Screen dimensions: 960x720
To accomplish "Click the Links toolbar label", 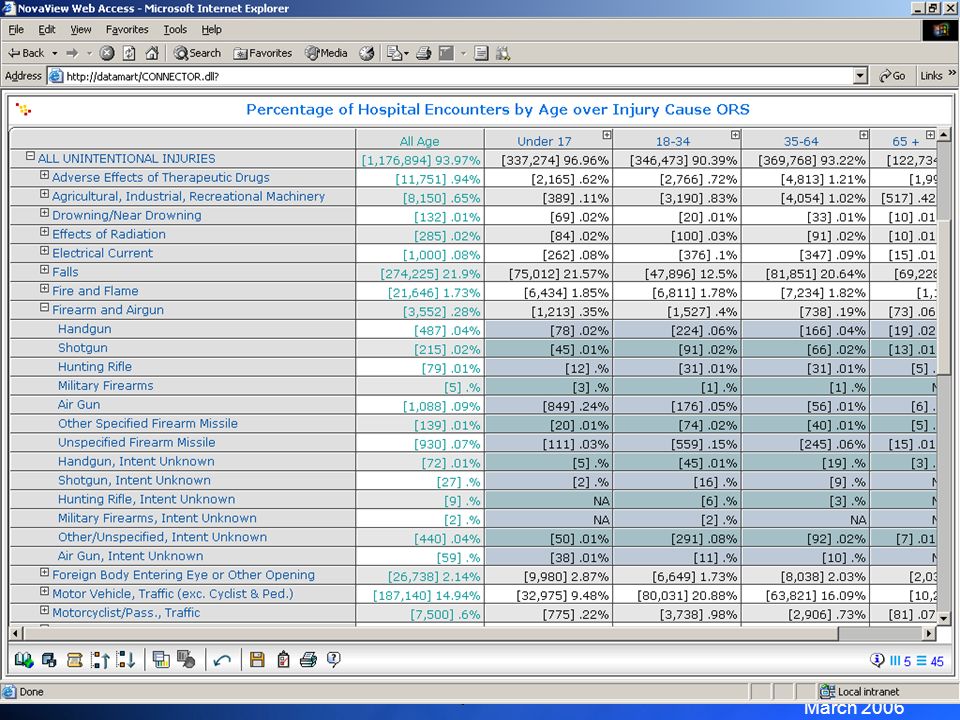I will coord(931,76).
